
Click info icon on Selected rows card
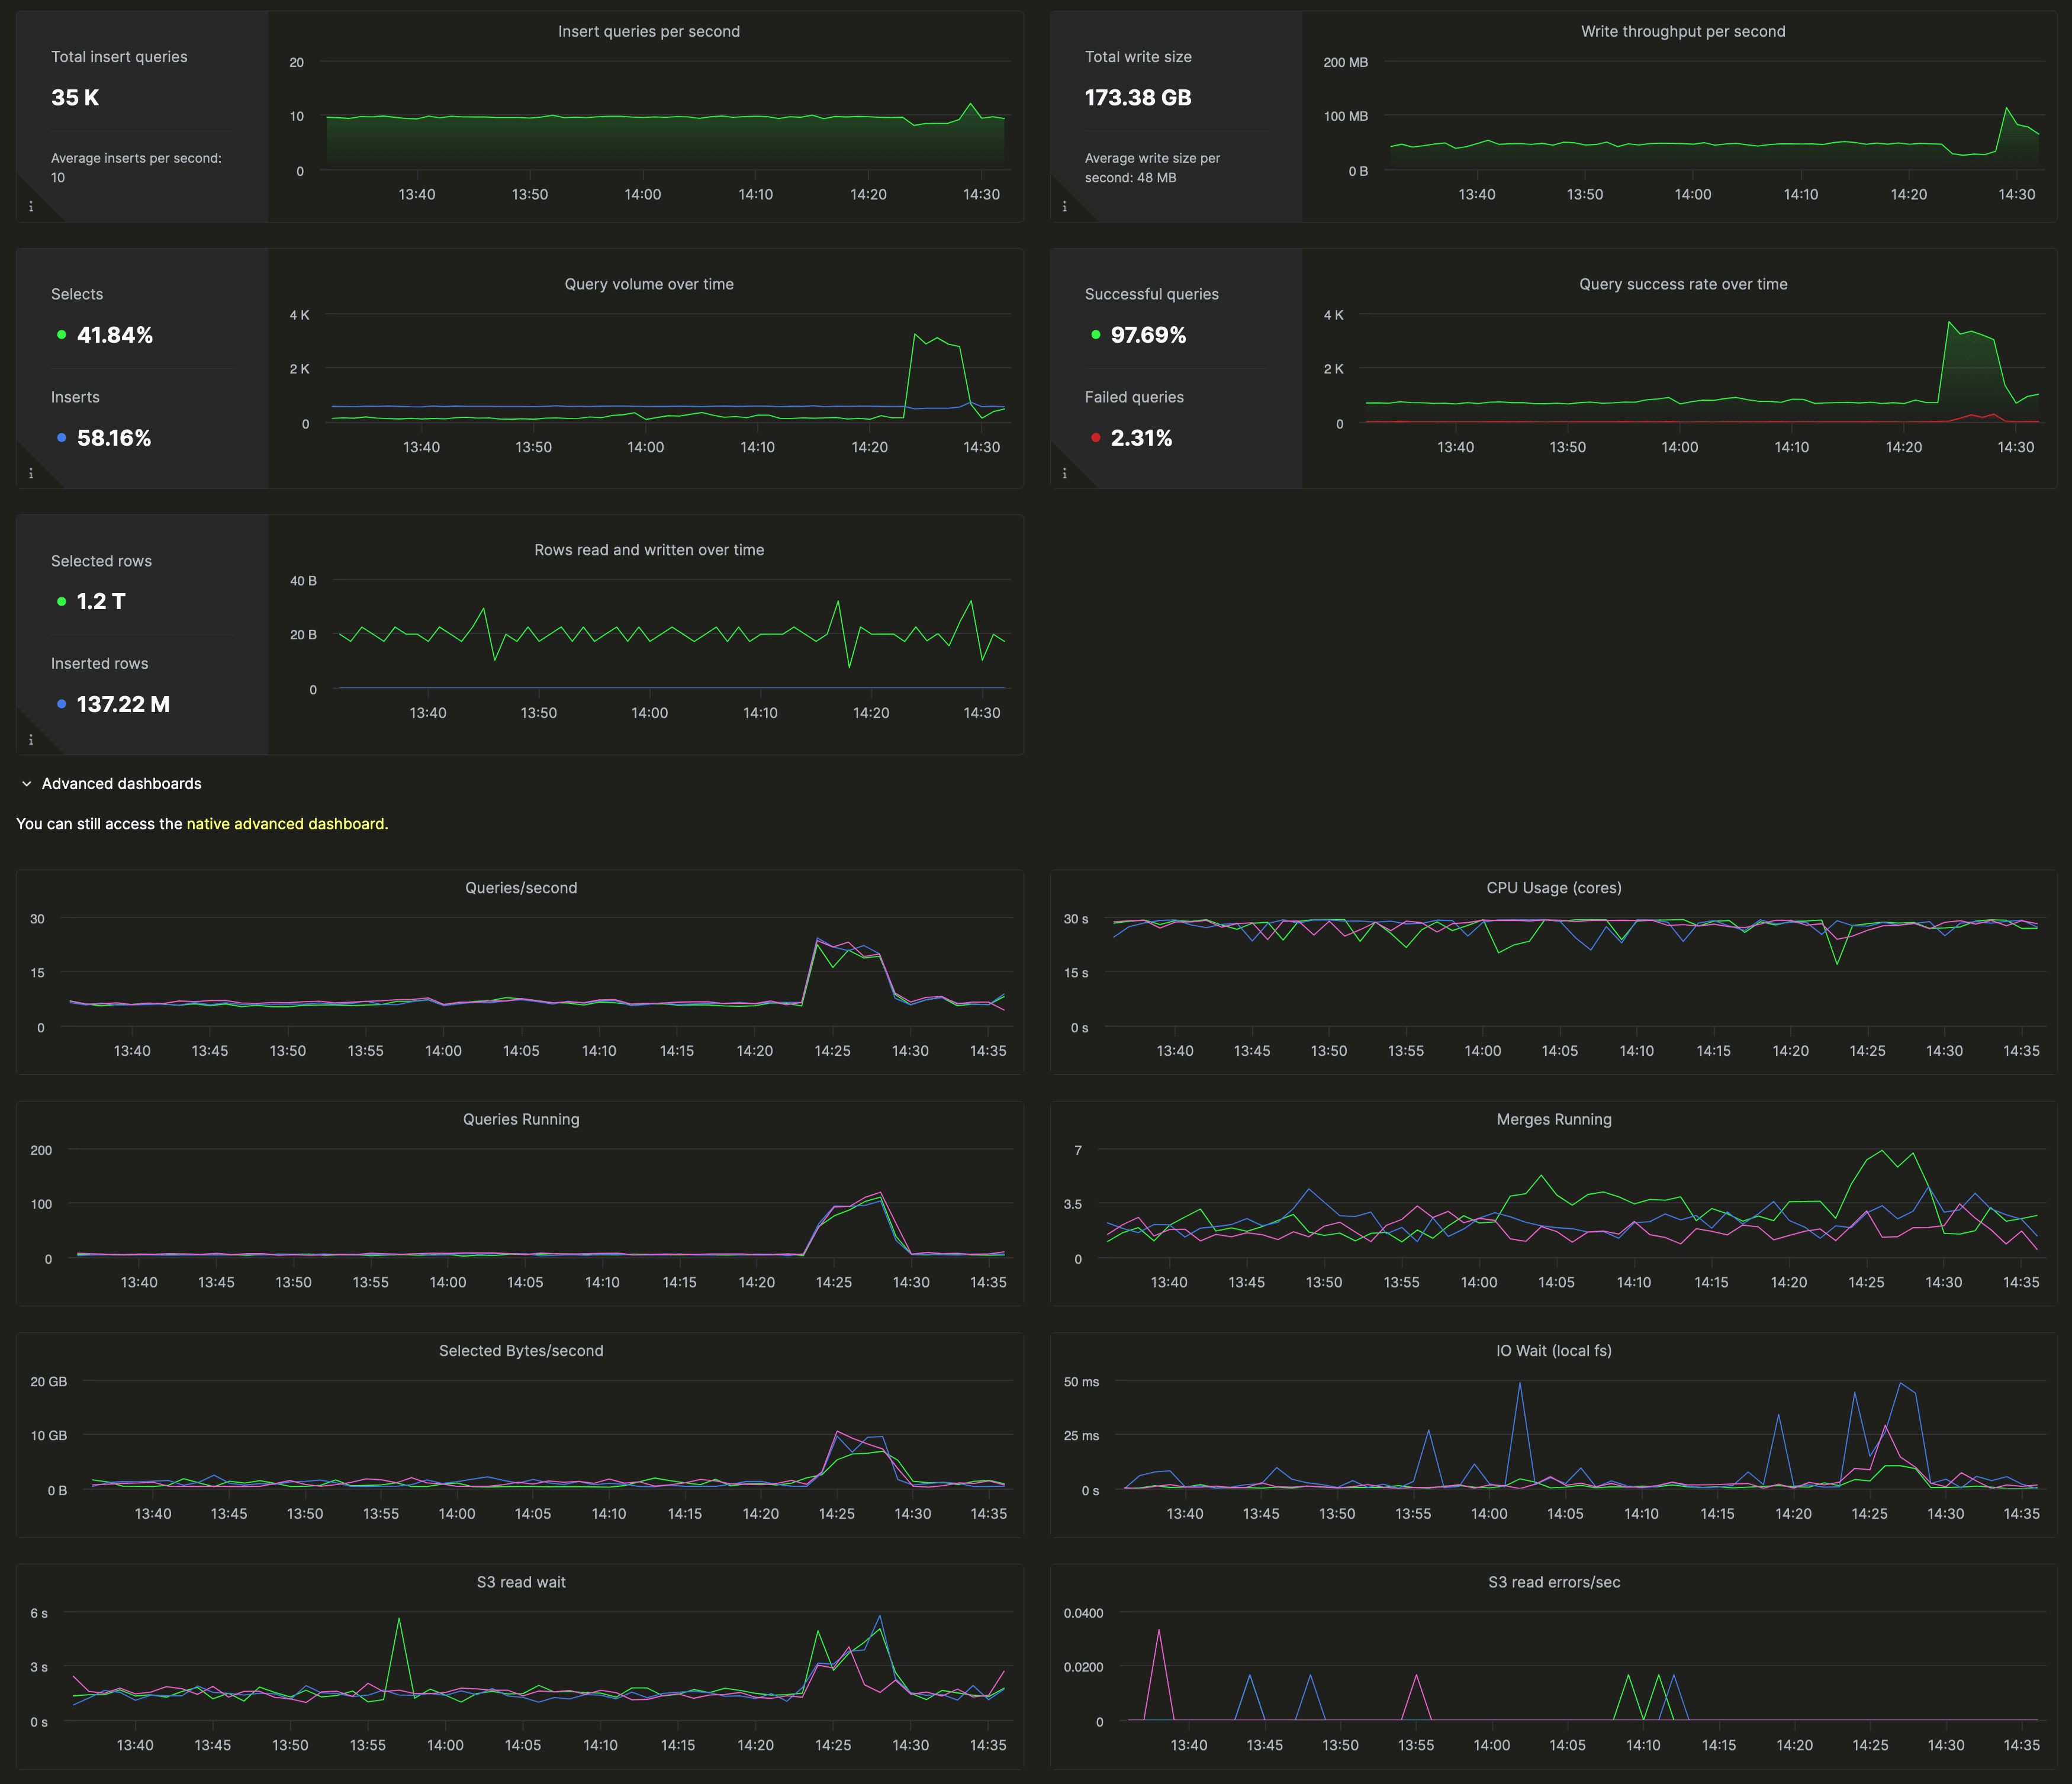(x=31, y=739)
